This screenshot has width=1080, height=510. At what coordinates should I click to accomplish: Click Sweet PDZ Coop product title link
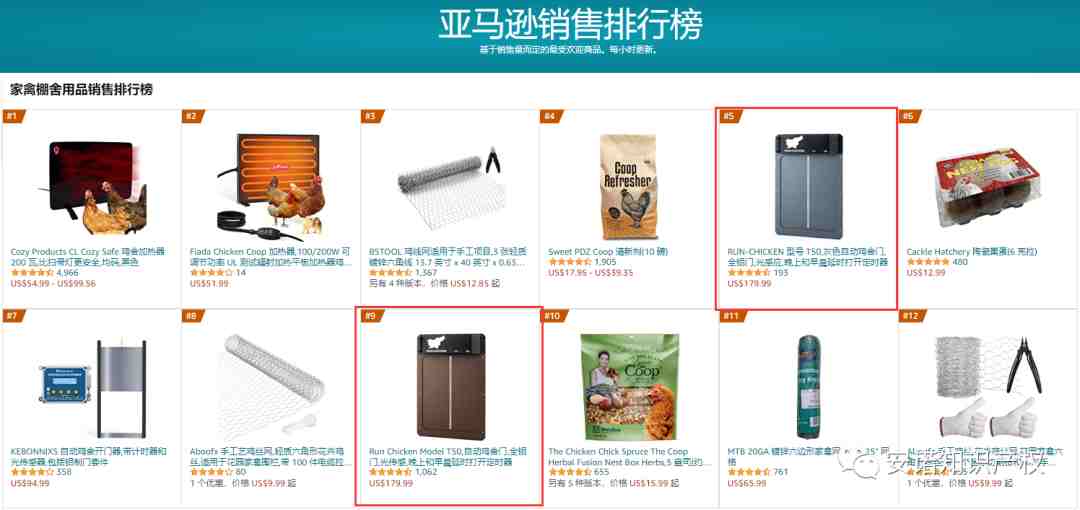pos(608,252)
